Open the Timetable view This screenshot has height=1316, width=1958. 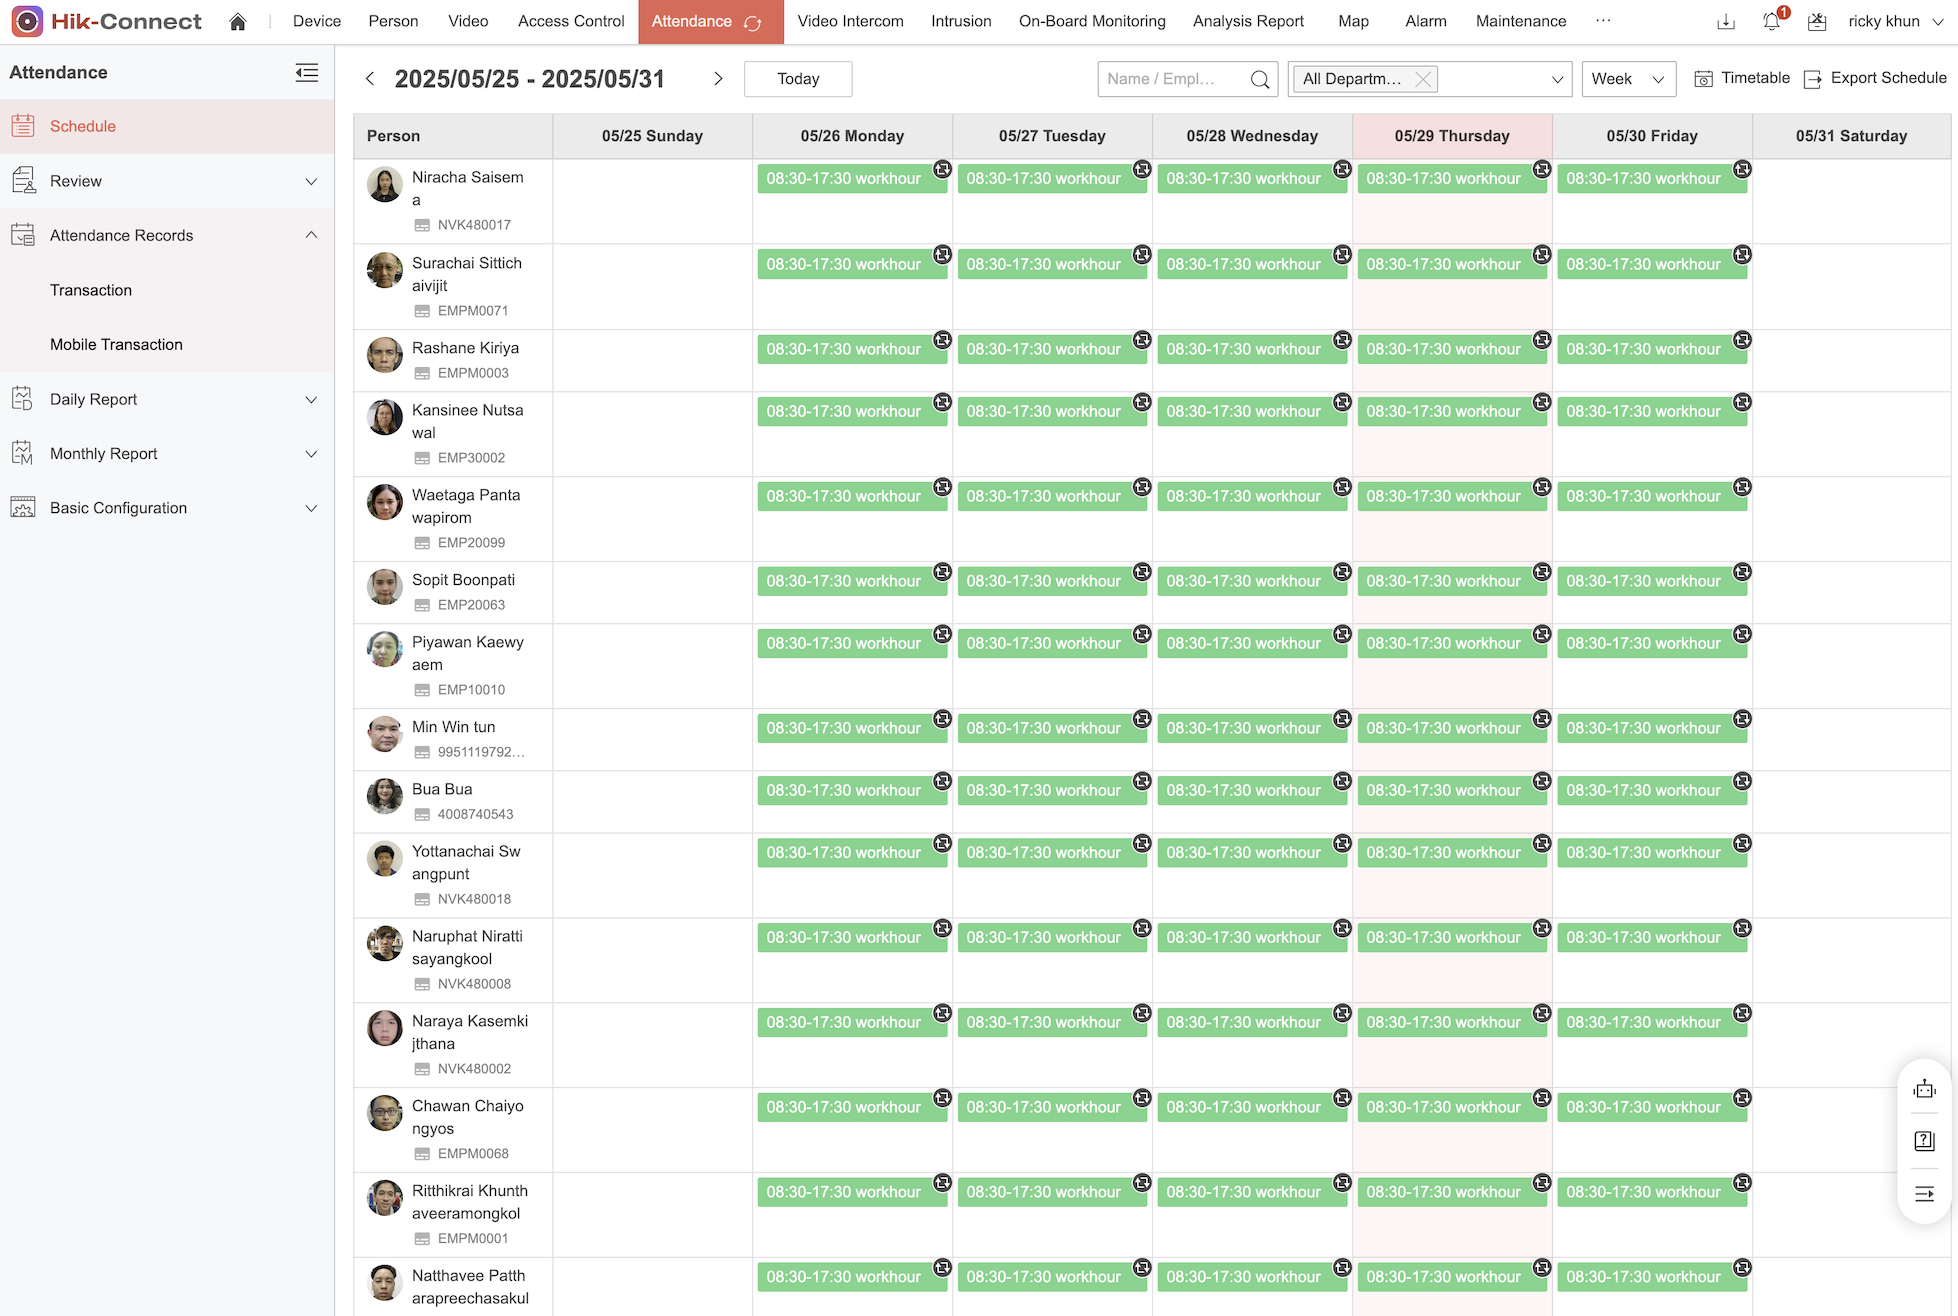pos(1742,78)
